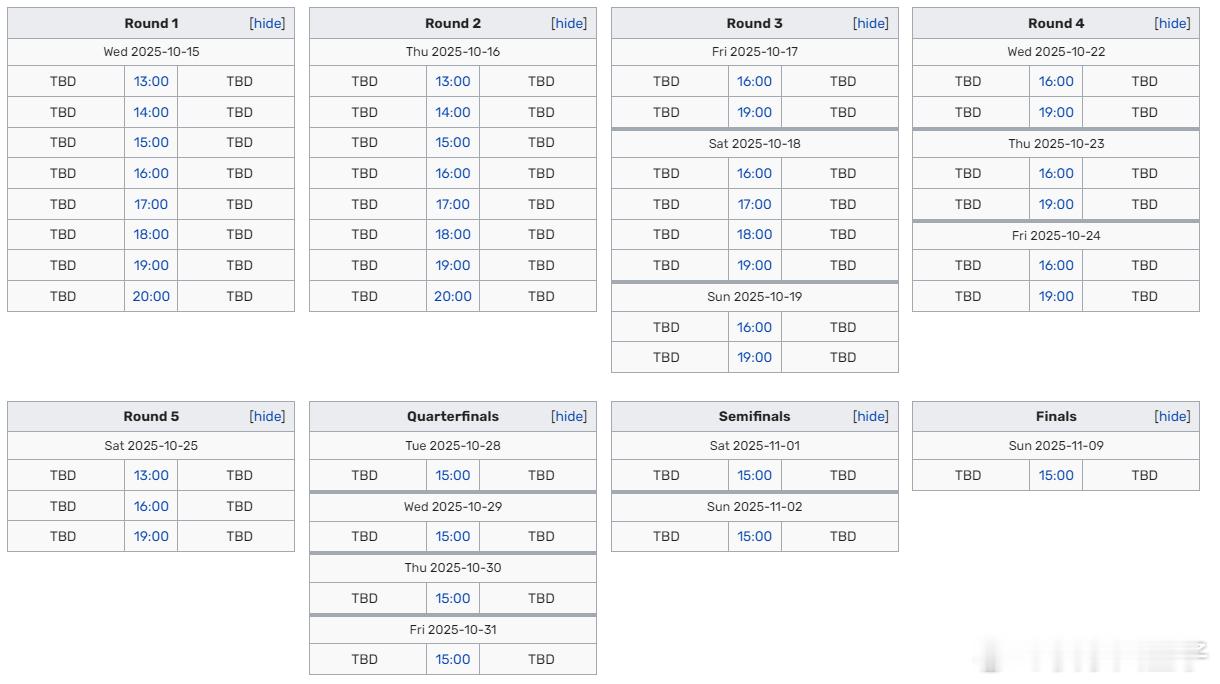The image size is (1220, 684).
Task: Click the 19:00 match under Sun 2025-10-19
Action: click(754, 357)
